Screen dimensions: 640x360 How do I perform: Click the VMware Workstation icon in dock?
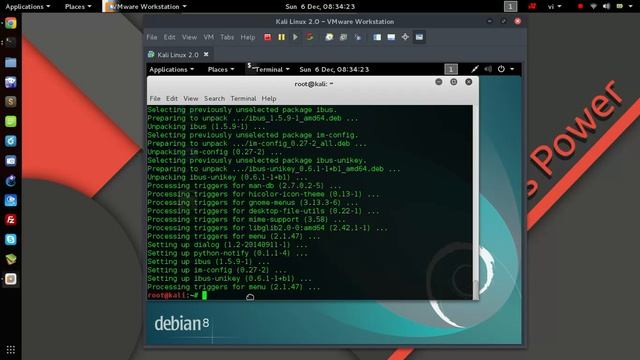(11, 279)
